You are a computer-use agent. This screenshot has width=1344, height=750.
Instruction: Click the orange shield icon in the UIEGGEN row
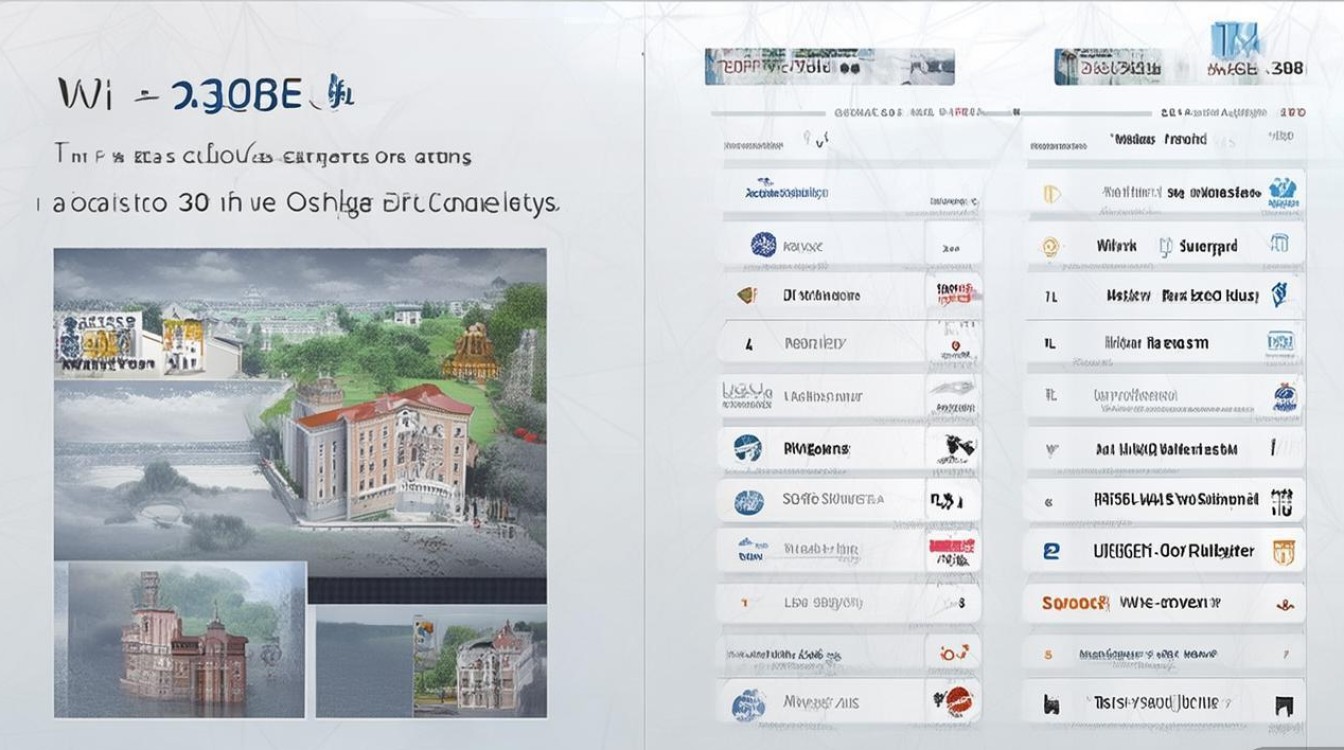pos(1283,550)
